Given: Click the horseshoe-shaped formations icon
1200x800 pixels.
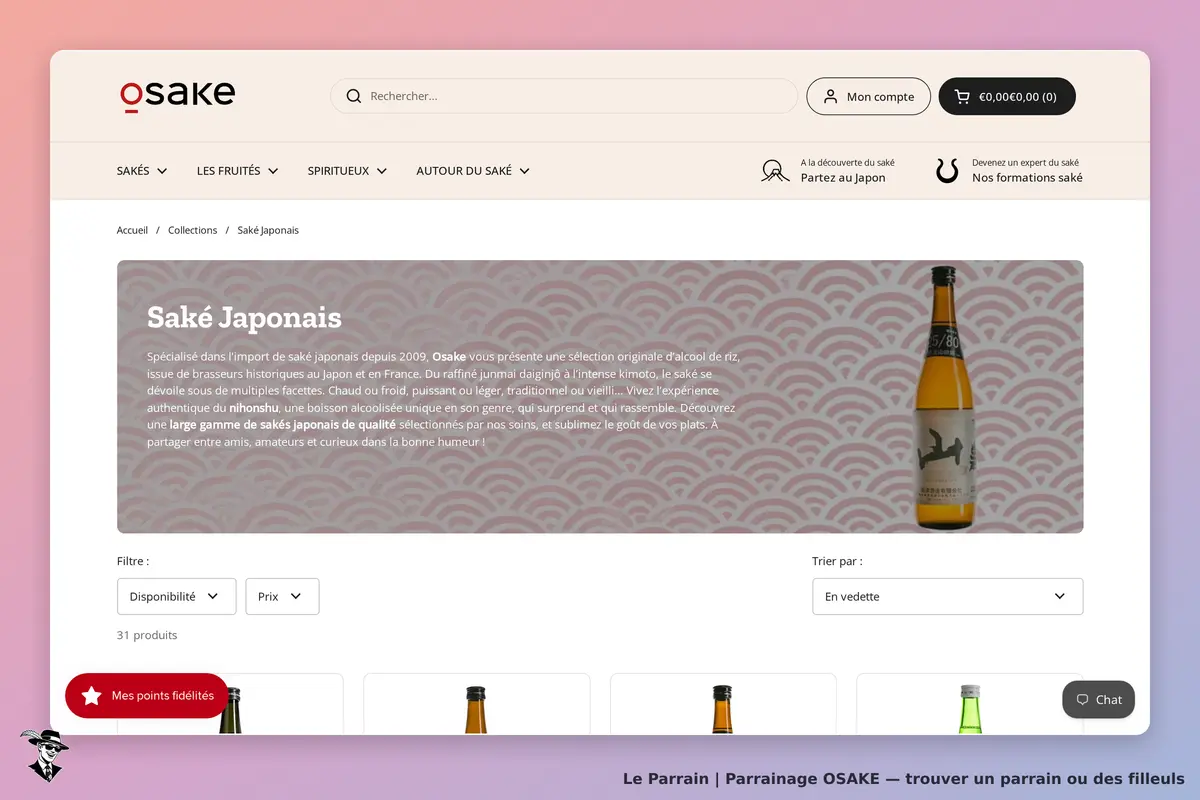Looking at the screenshot, I should click(x=947, y=170).
